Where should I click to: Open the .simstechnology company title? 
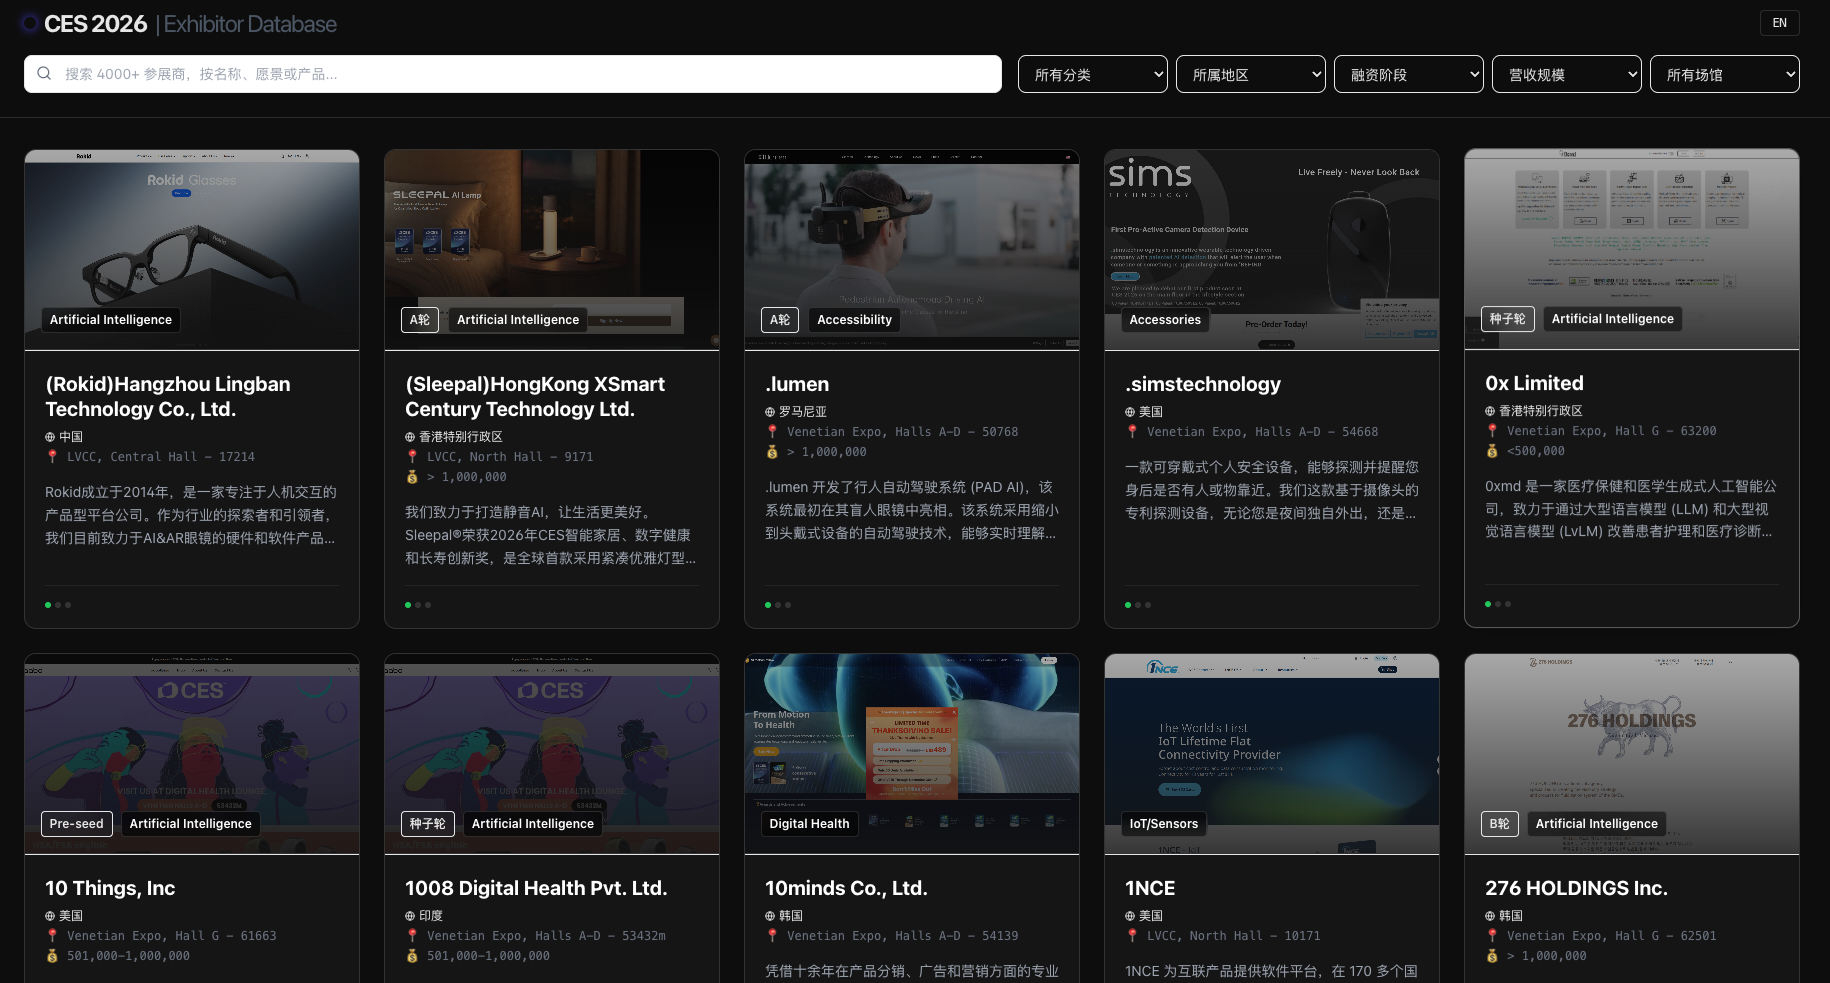click(1203, 384)
